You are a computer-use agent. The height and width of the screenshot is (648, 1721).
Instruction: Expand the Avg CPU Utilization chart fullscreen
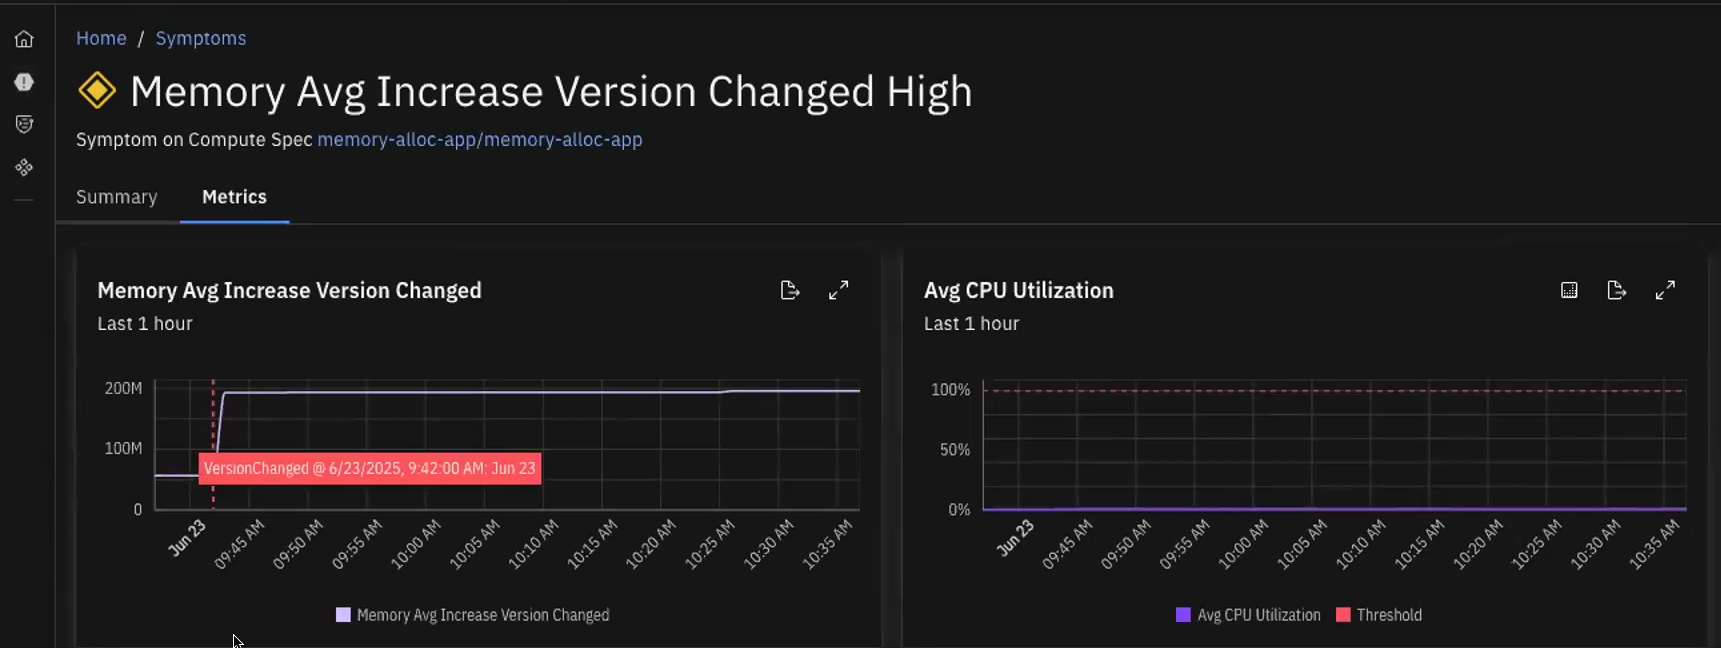click(1665, 290)
